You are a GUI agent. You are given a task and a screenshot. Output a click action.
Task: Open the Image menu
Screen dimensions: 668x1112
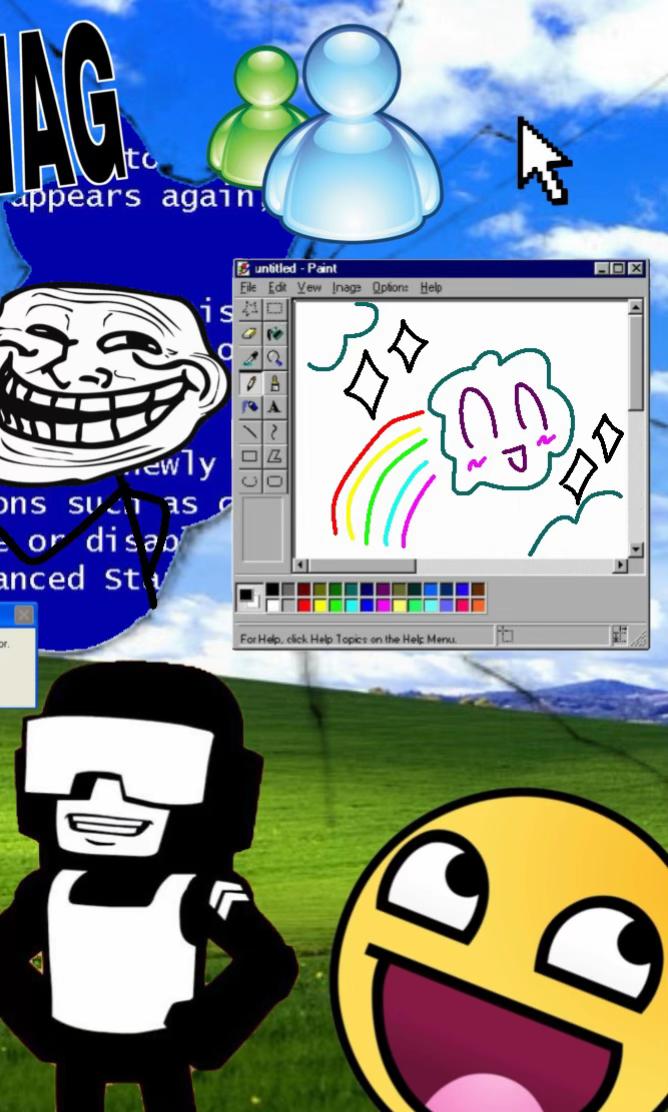(x=347, y=287)
